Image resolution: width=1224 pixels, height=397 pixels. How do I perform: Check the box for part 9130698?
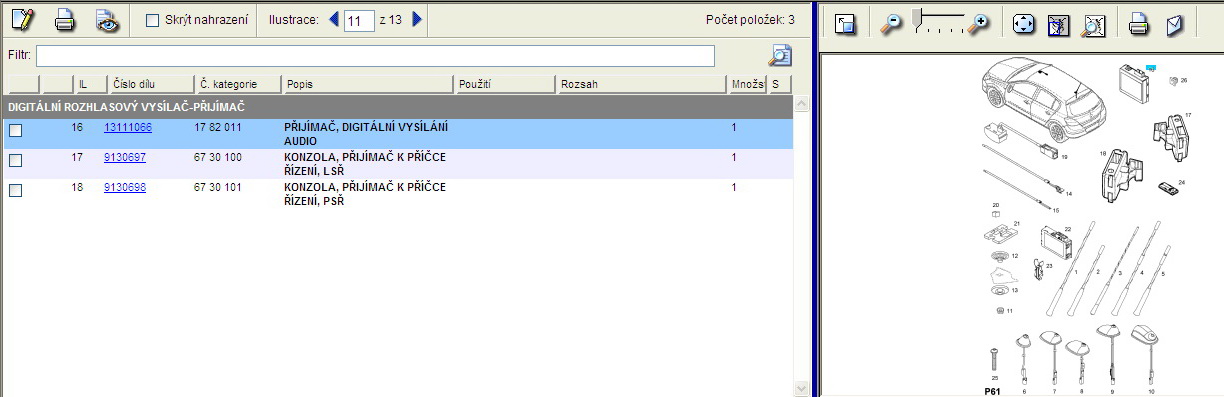point(15,190)
